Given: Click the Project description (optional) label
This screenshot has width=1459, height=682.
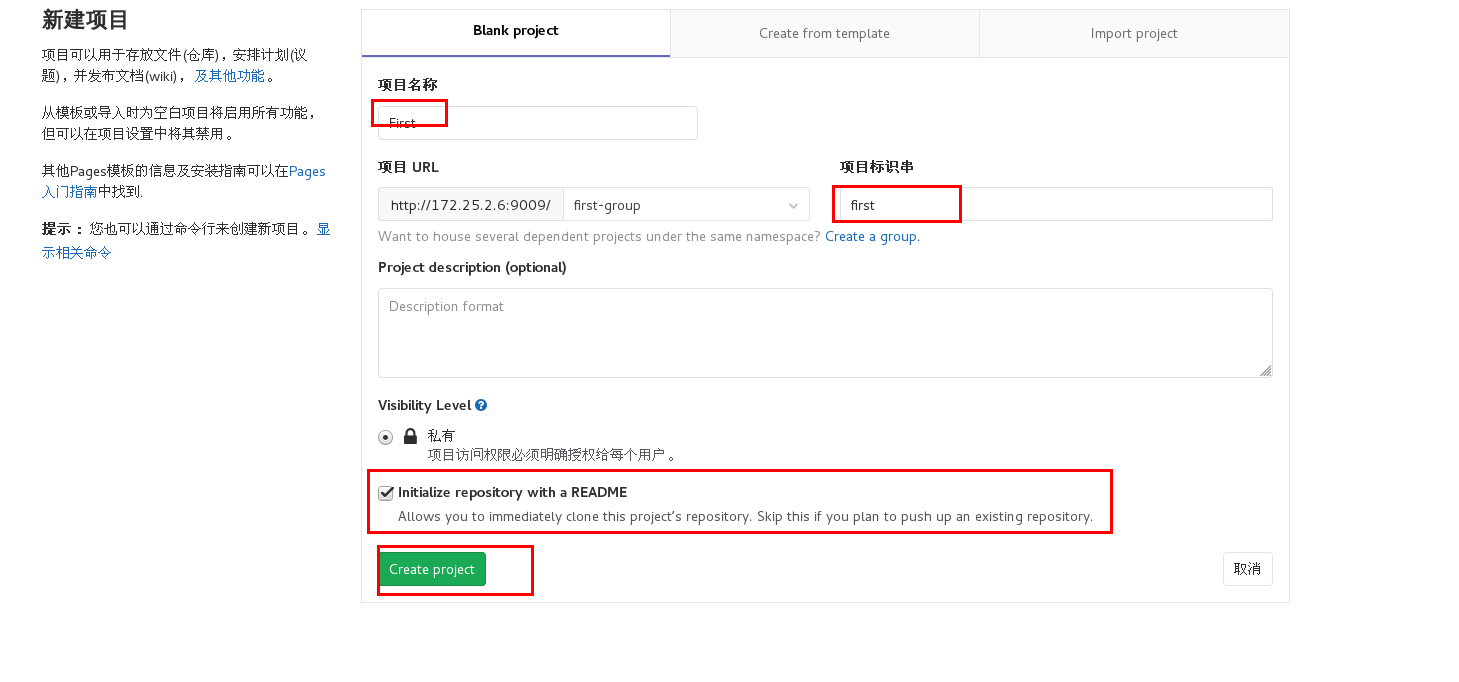Looking at the screenshot, I should tap(472, 267).
